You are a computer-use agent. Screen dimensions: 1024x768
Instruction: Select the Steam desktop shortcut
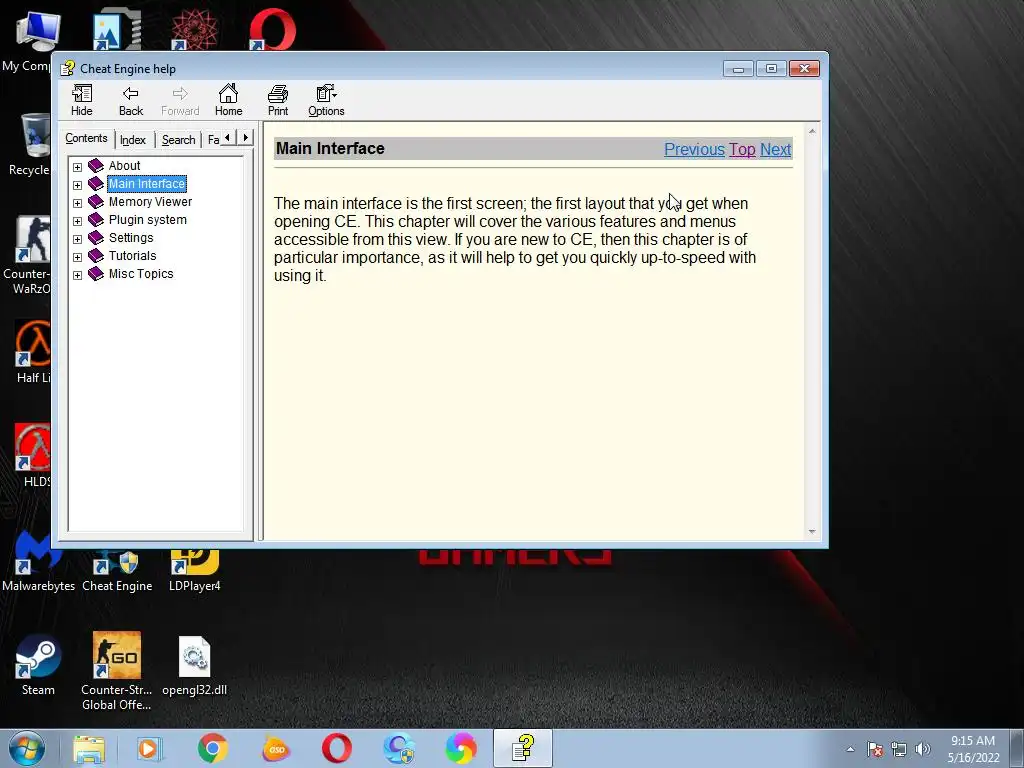point(38,666)
